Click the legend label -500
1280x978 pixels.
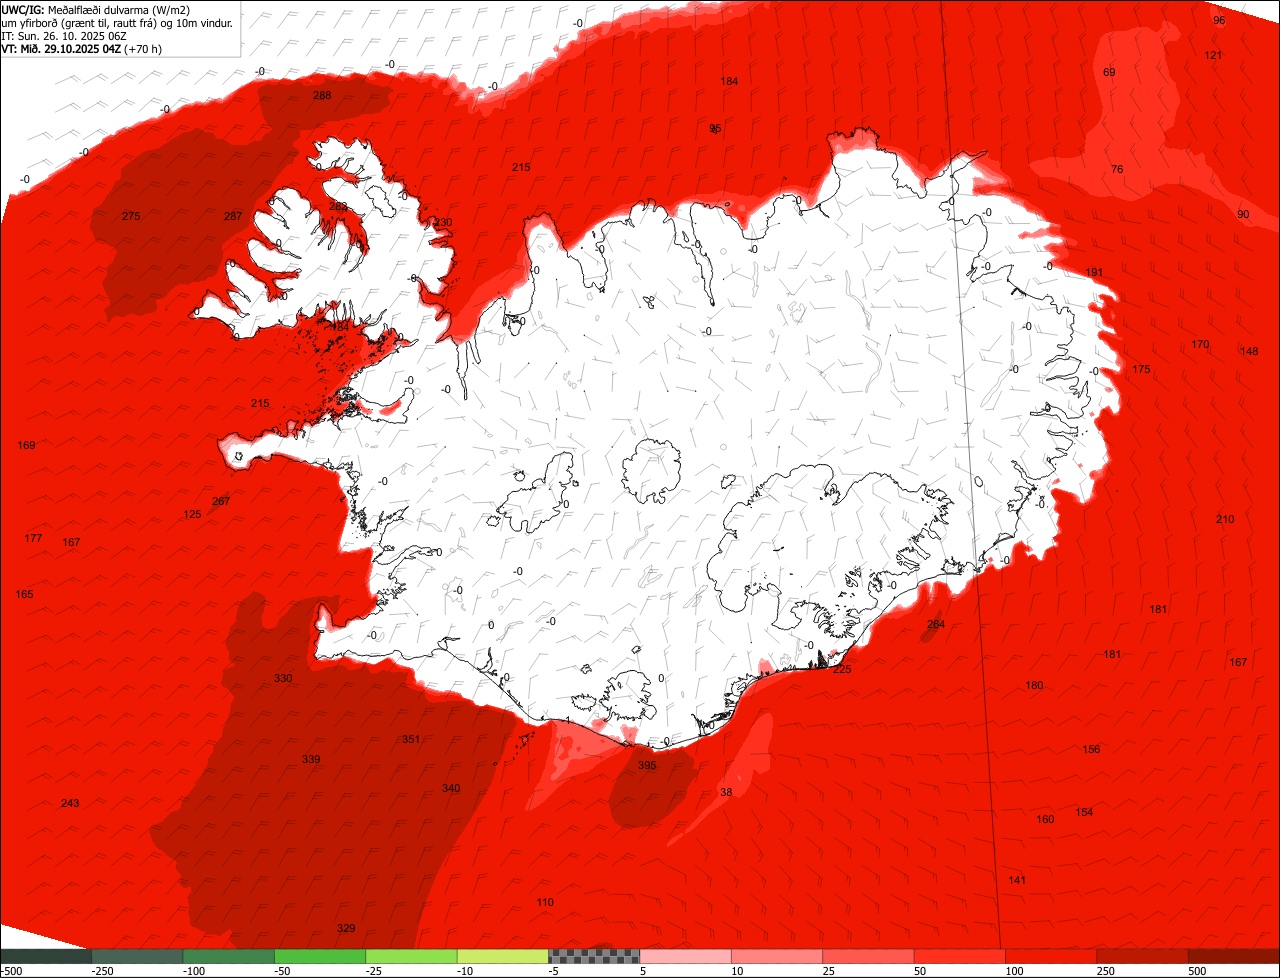[x=11, y=971]
